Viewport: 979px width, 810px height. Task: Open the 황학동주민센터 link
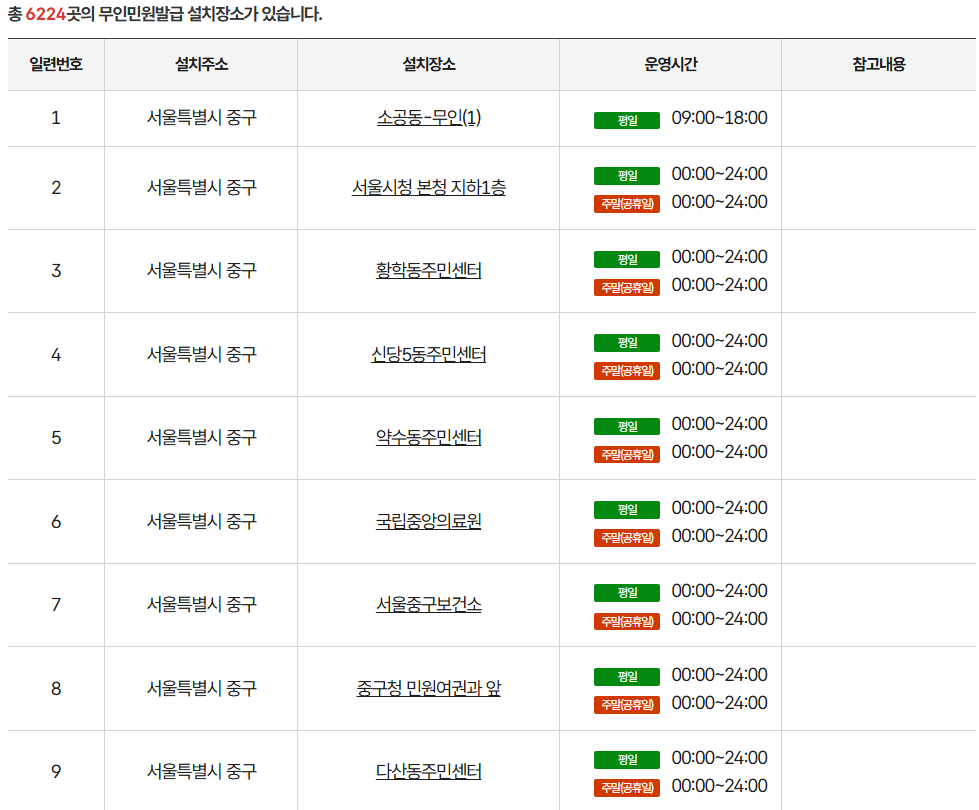click(x=428, y=270)
